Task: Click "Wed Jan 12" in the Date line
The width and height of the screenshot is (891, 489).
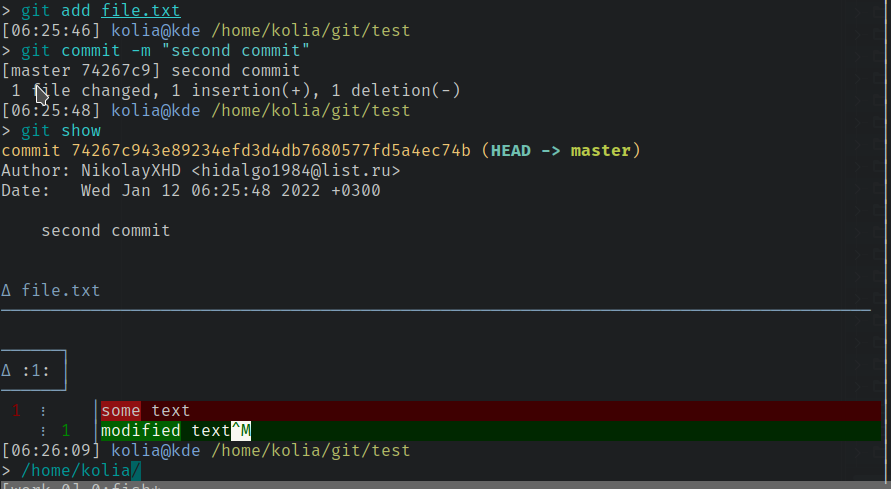Action: (131, 190)
